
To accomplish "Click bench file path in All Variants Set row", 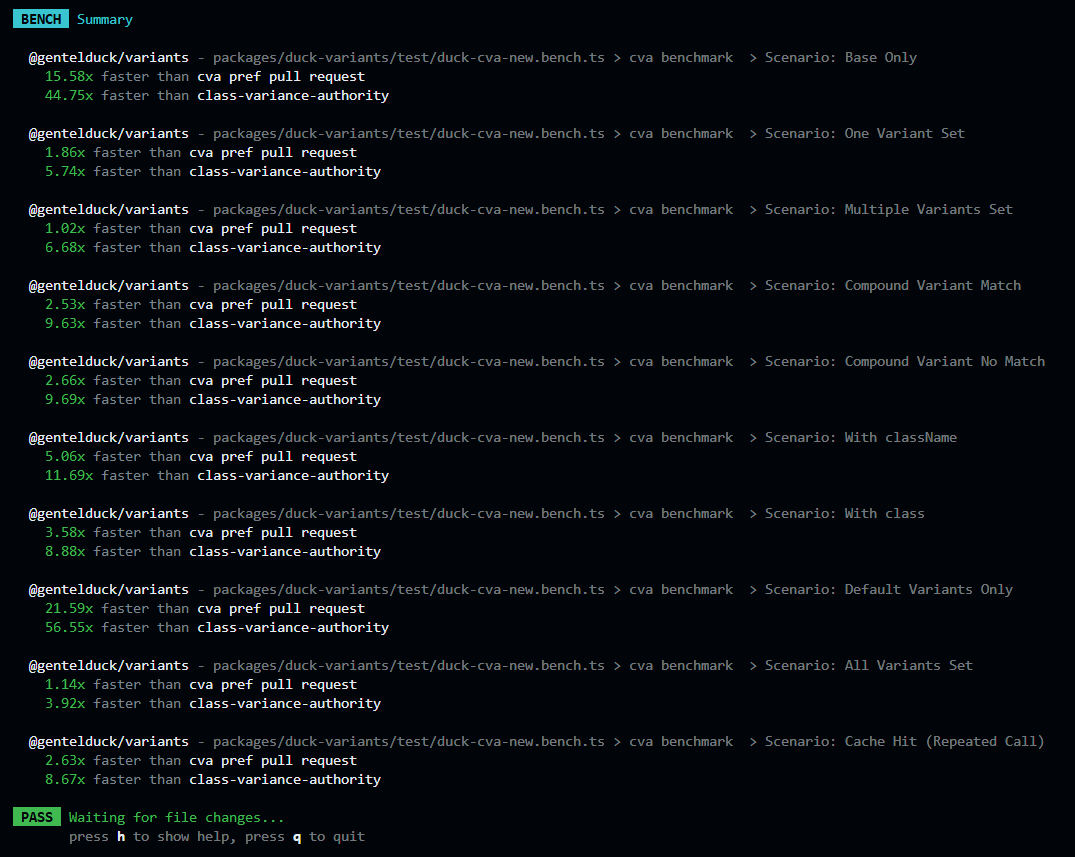I will [x=409, y=666].
